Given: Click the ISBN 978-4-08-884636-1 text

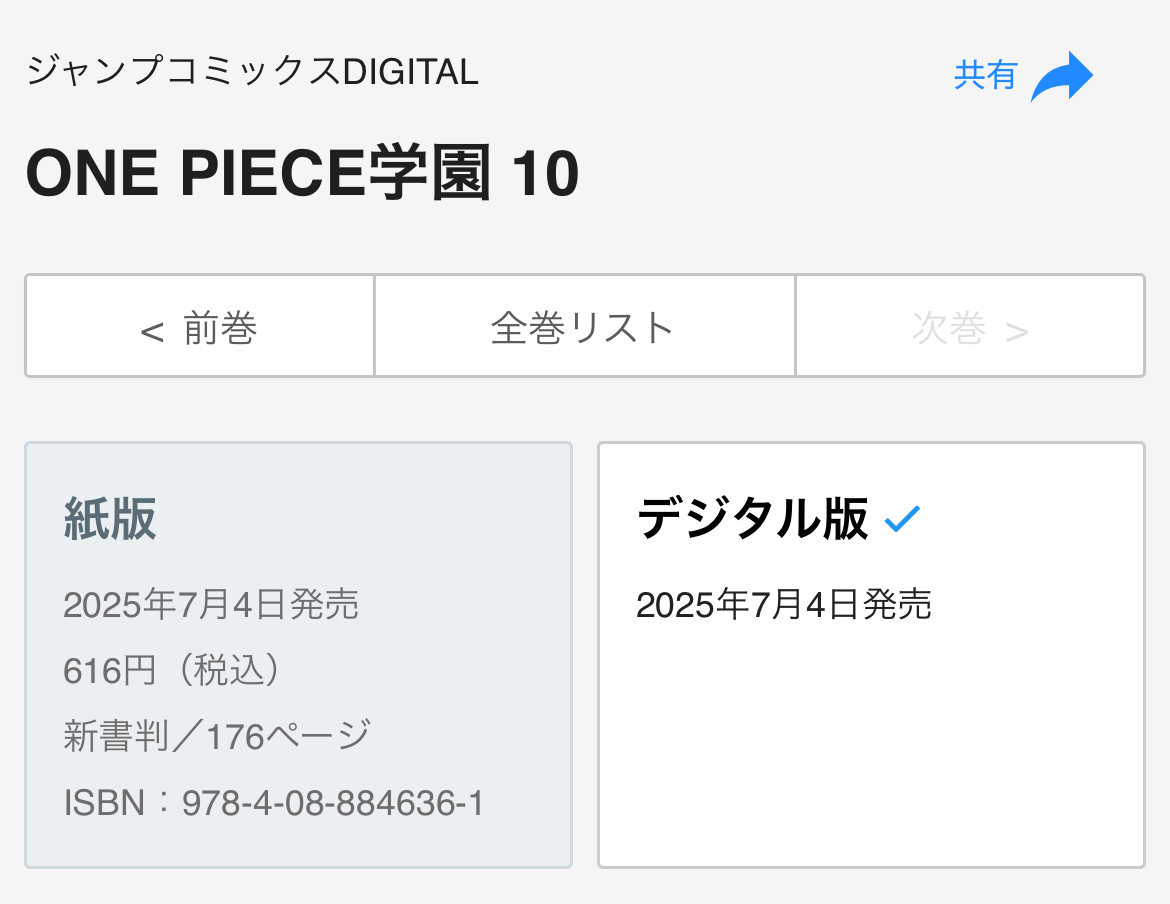Looking at the screenshot, I should 274,803.
